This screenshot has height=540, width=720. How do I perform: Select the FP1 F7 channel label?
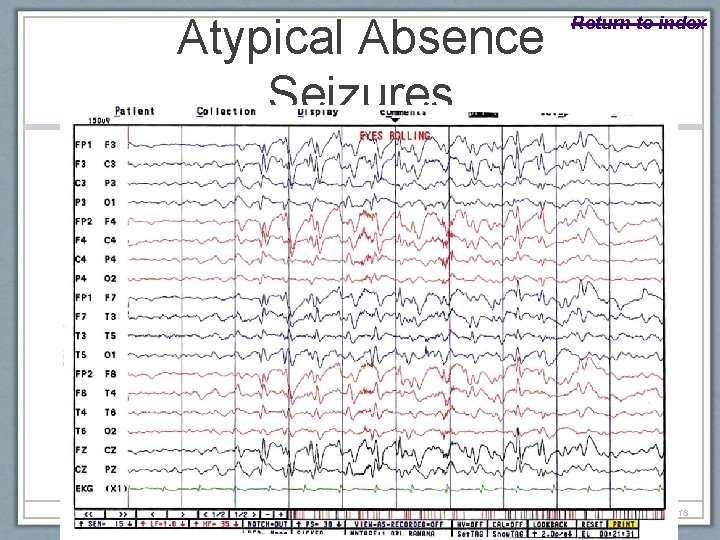[x=96, y=298]
